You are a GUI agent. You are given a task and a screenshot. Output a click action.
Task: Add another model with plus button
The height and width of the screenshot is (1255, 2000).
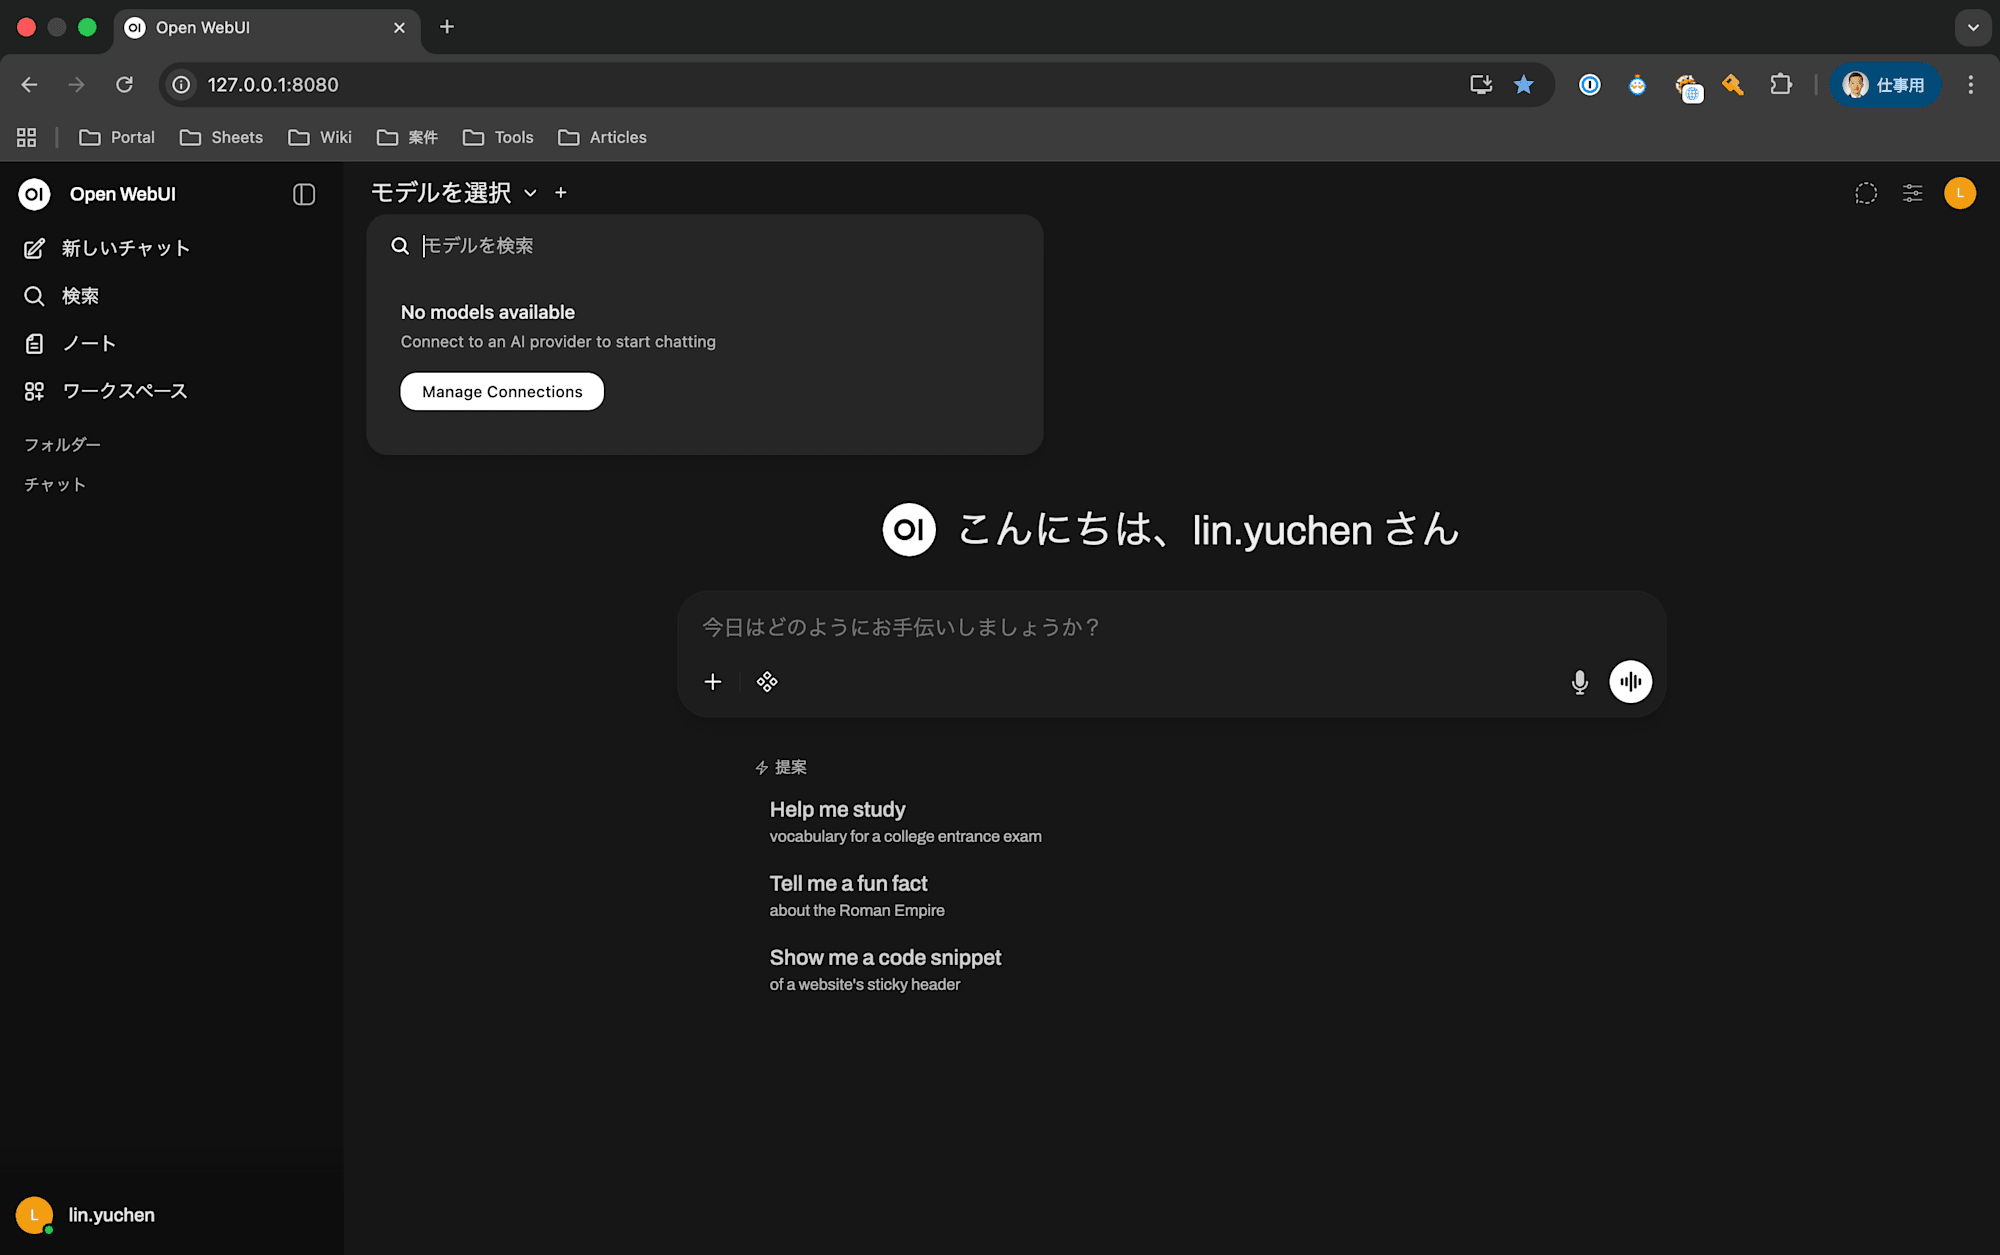pyautogui.click(x=561, y=192)
